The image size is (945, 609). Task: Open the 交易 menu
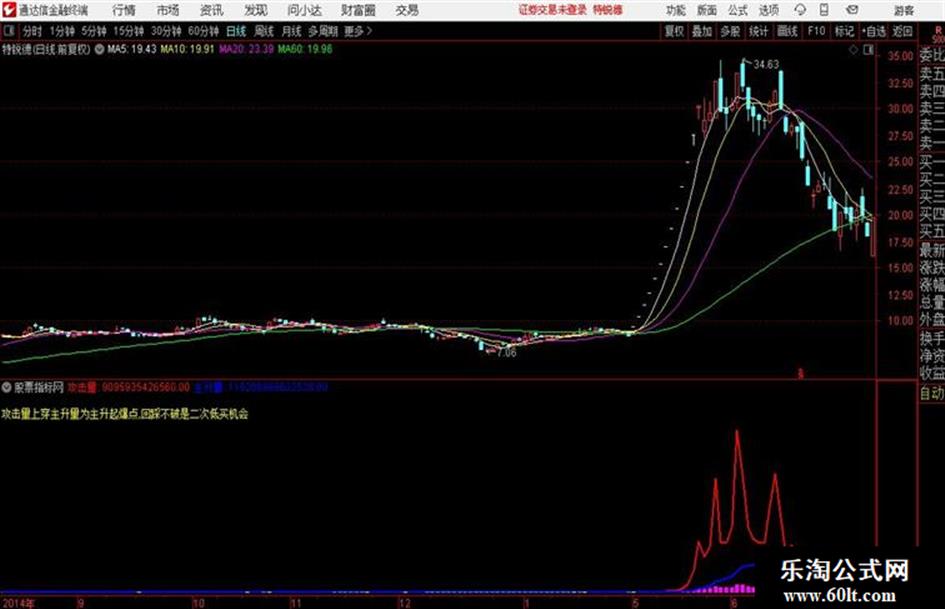[407, 10]
